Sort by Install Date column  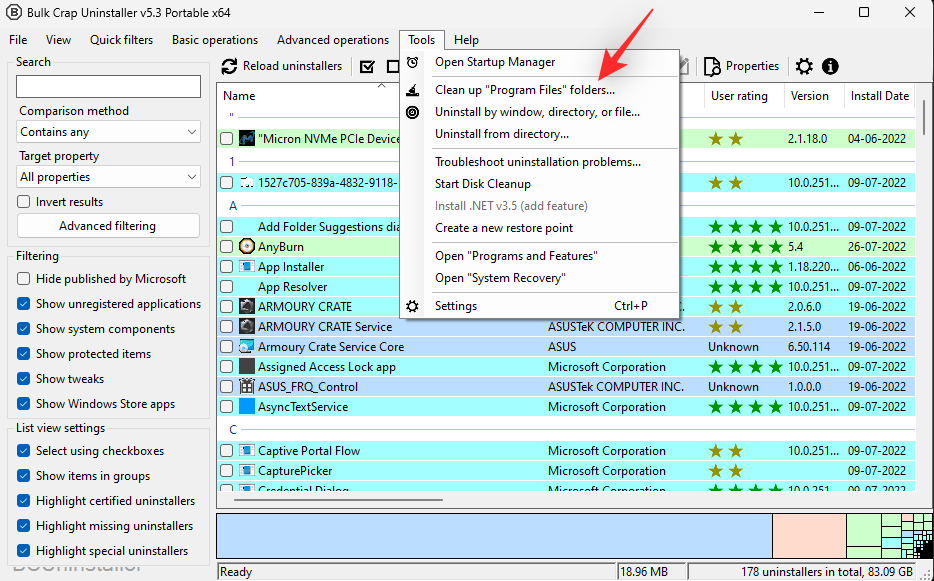880,96
